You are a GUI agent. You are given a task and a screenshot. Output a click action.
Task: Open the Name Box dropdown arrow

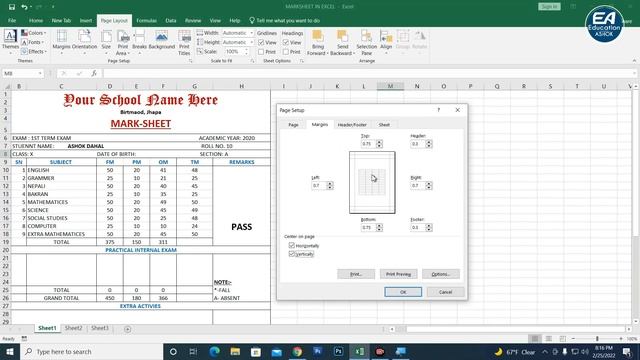(40, 73)
